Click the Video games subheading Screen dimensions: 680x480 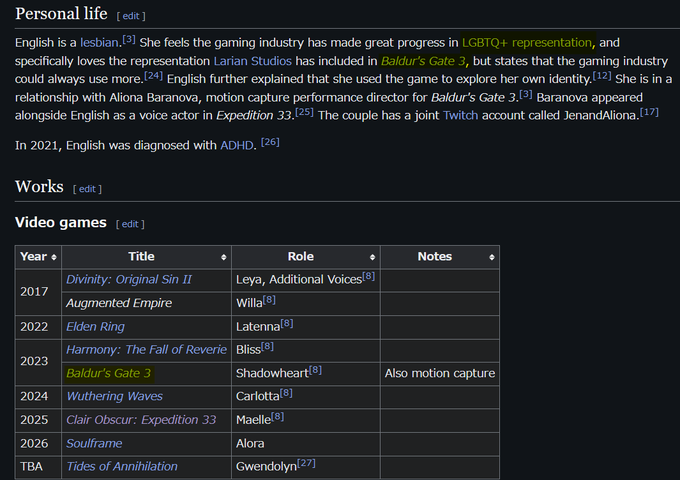click(61, 222)
